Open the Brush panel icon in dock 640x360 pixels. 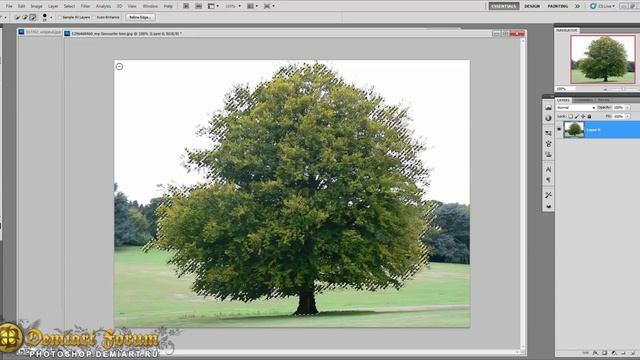coord(548,144)
